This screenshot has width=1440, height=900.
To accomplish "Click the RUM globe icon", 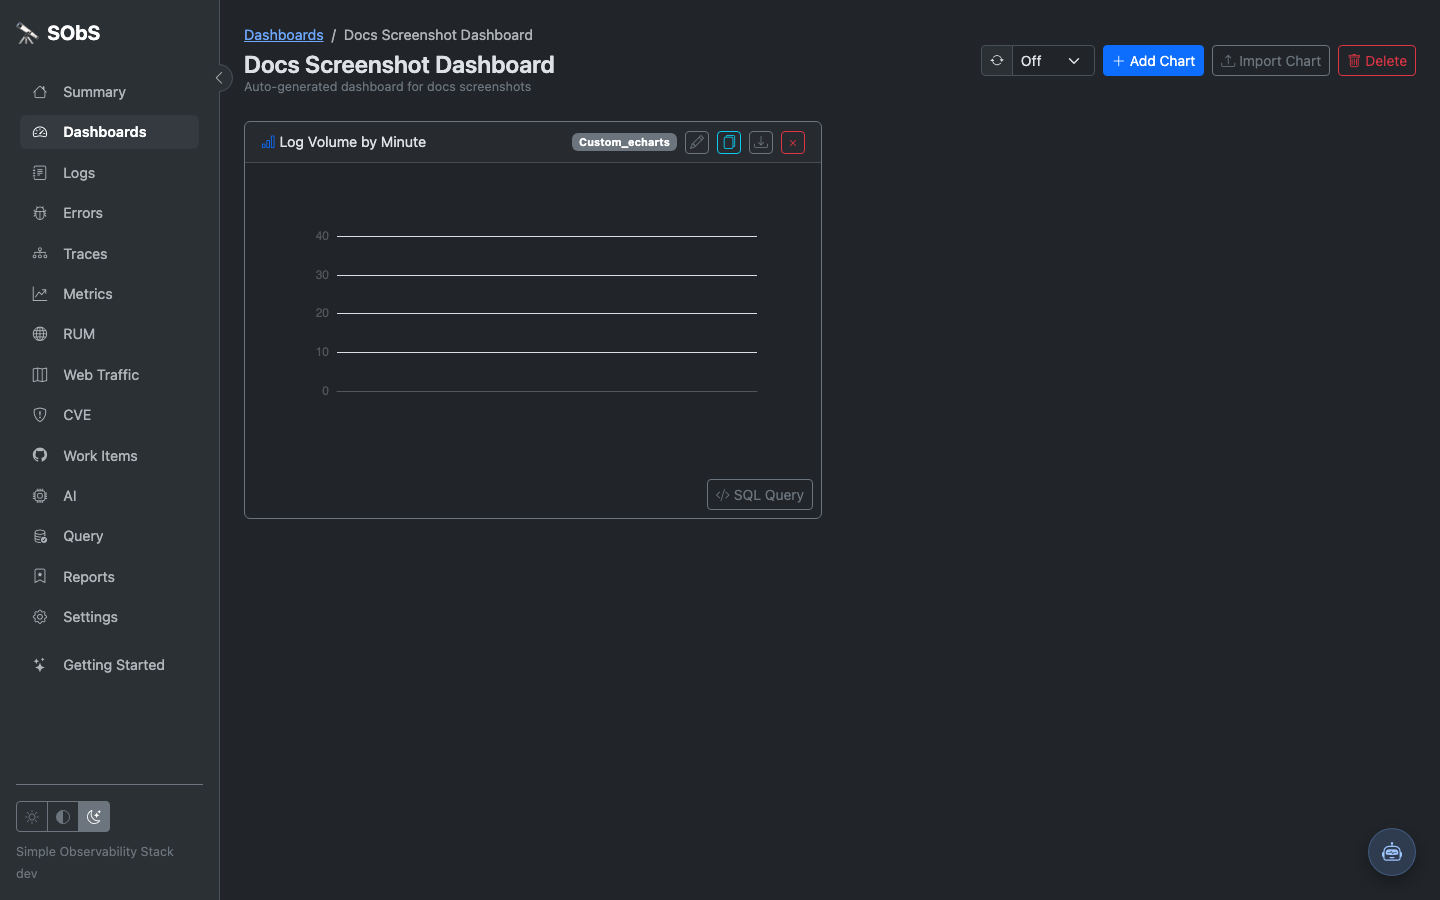I will 40,334.
